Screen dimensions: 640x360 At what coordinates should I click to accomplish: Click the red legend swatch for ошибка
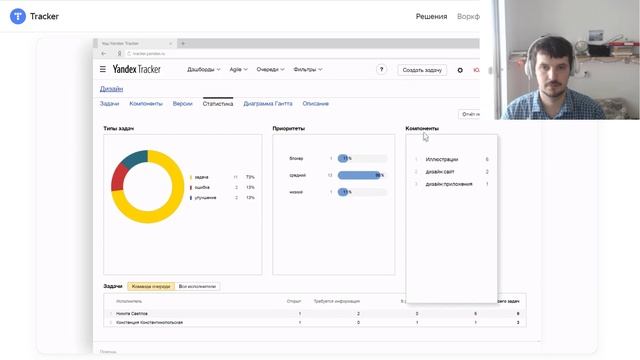coord(191,187)
